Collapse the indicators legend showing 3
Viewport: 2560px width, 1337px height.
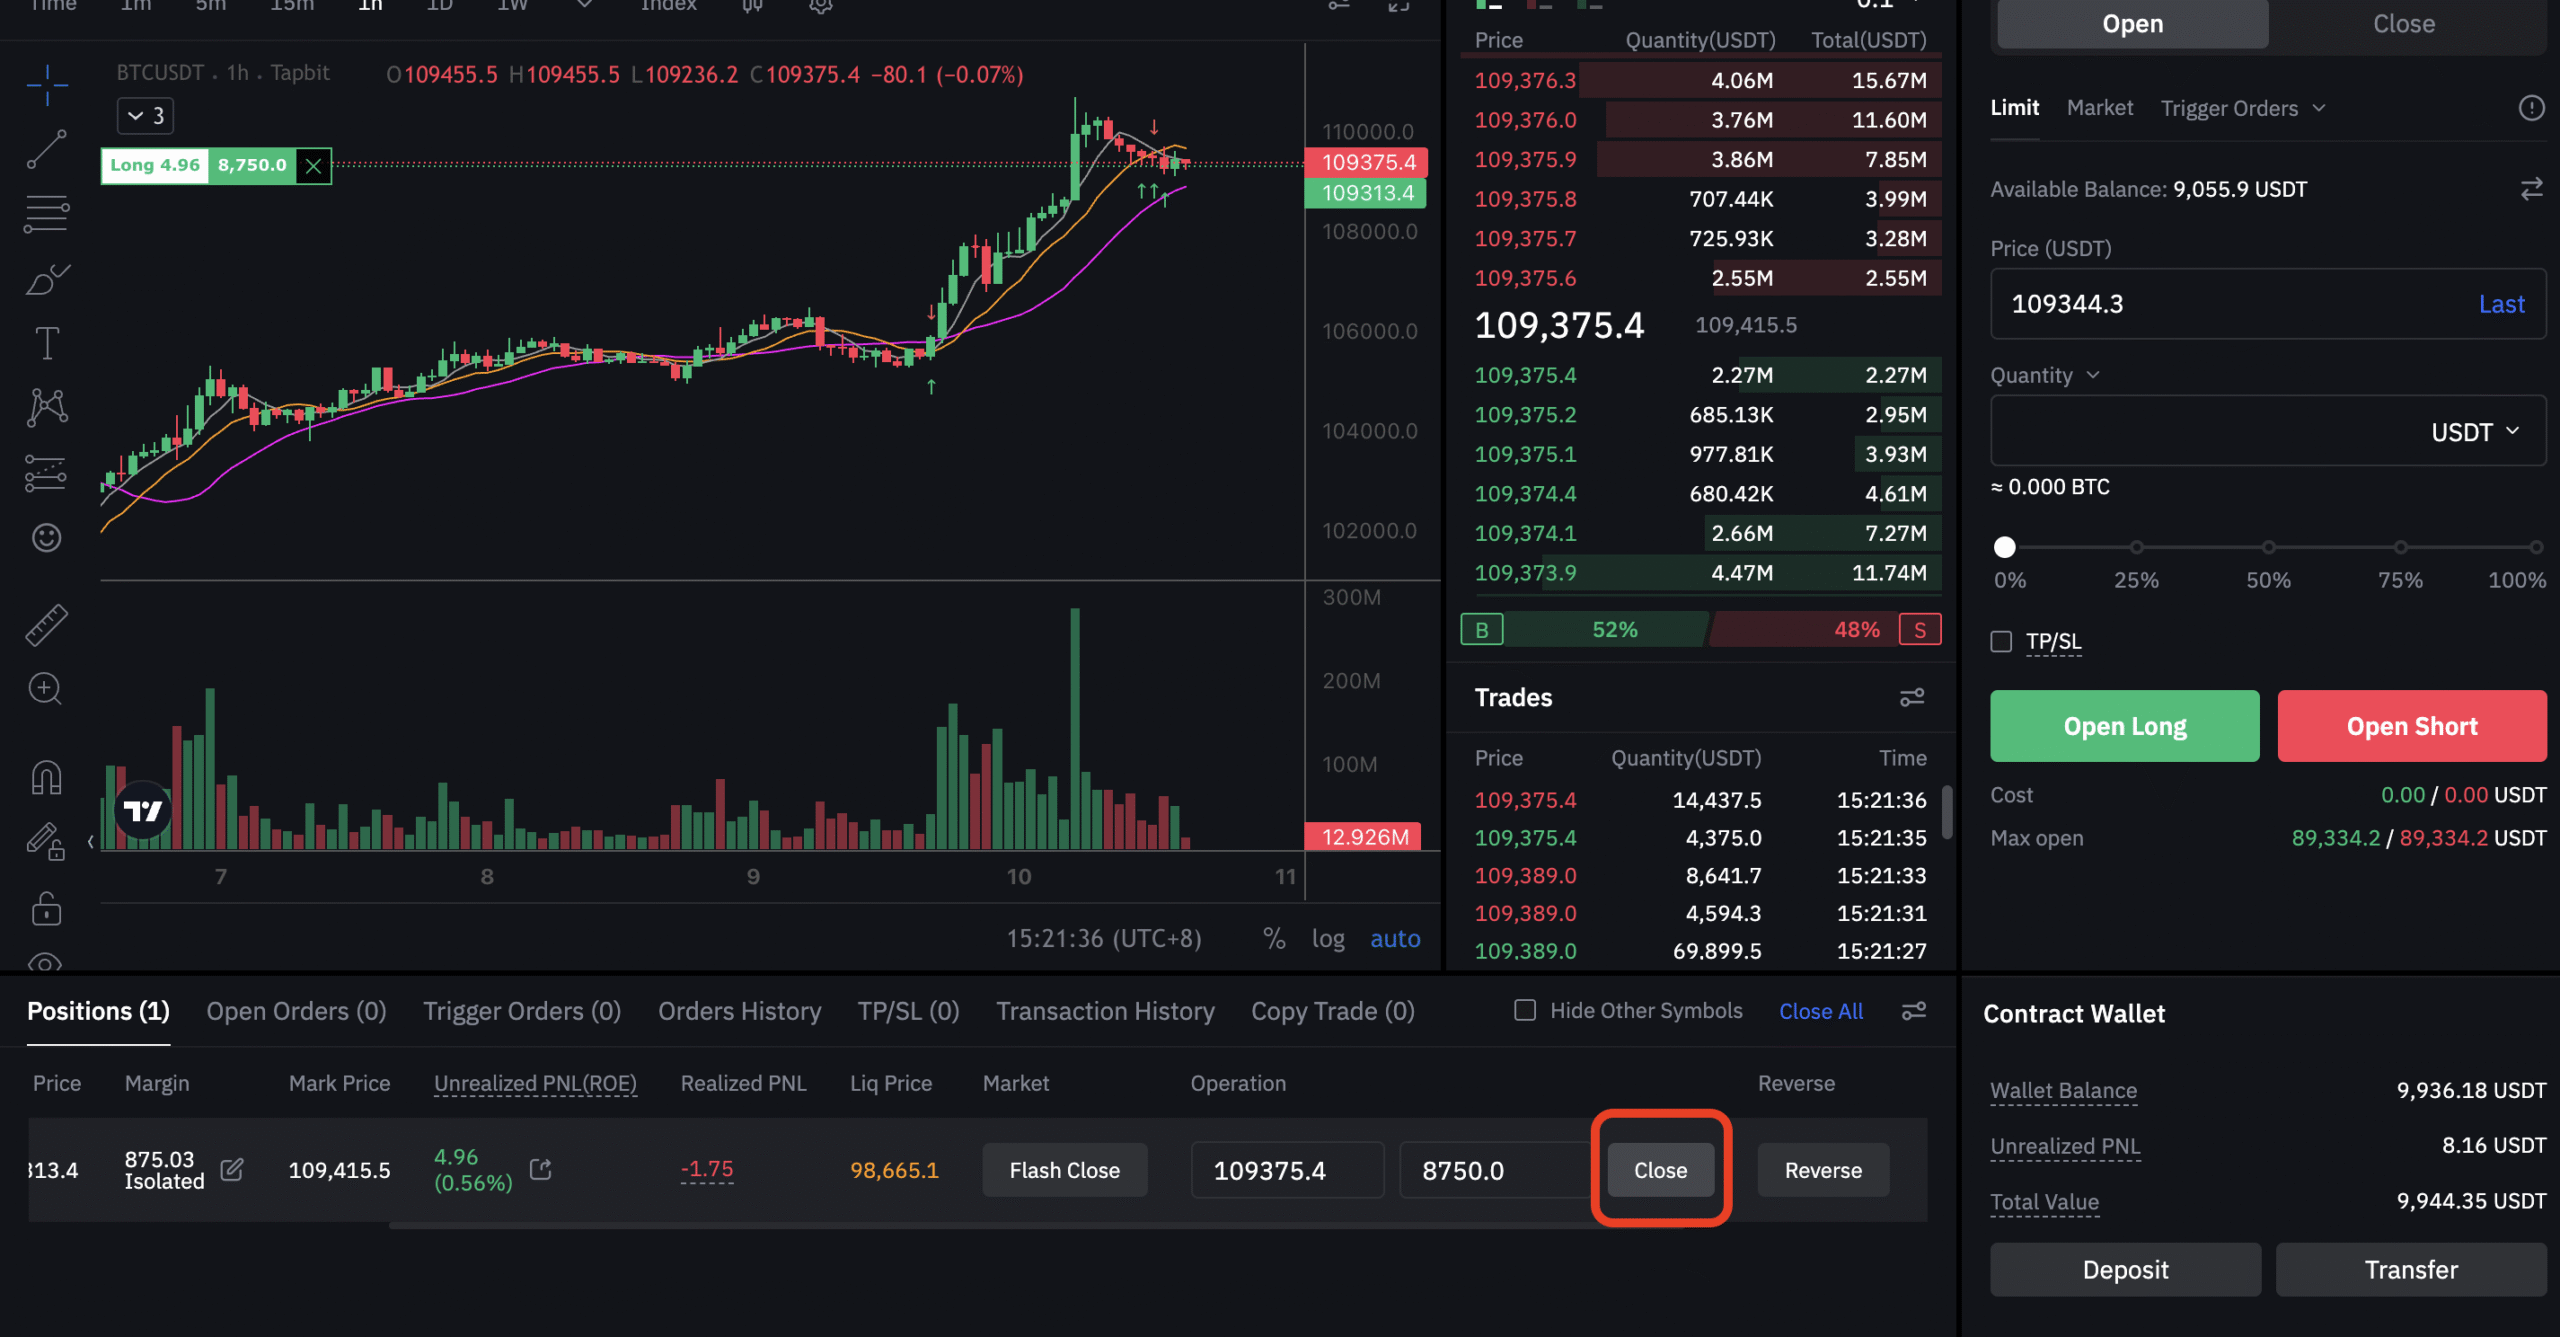click(x=146, y=116)
